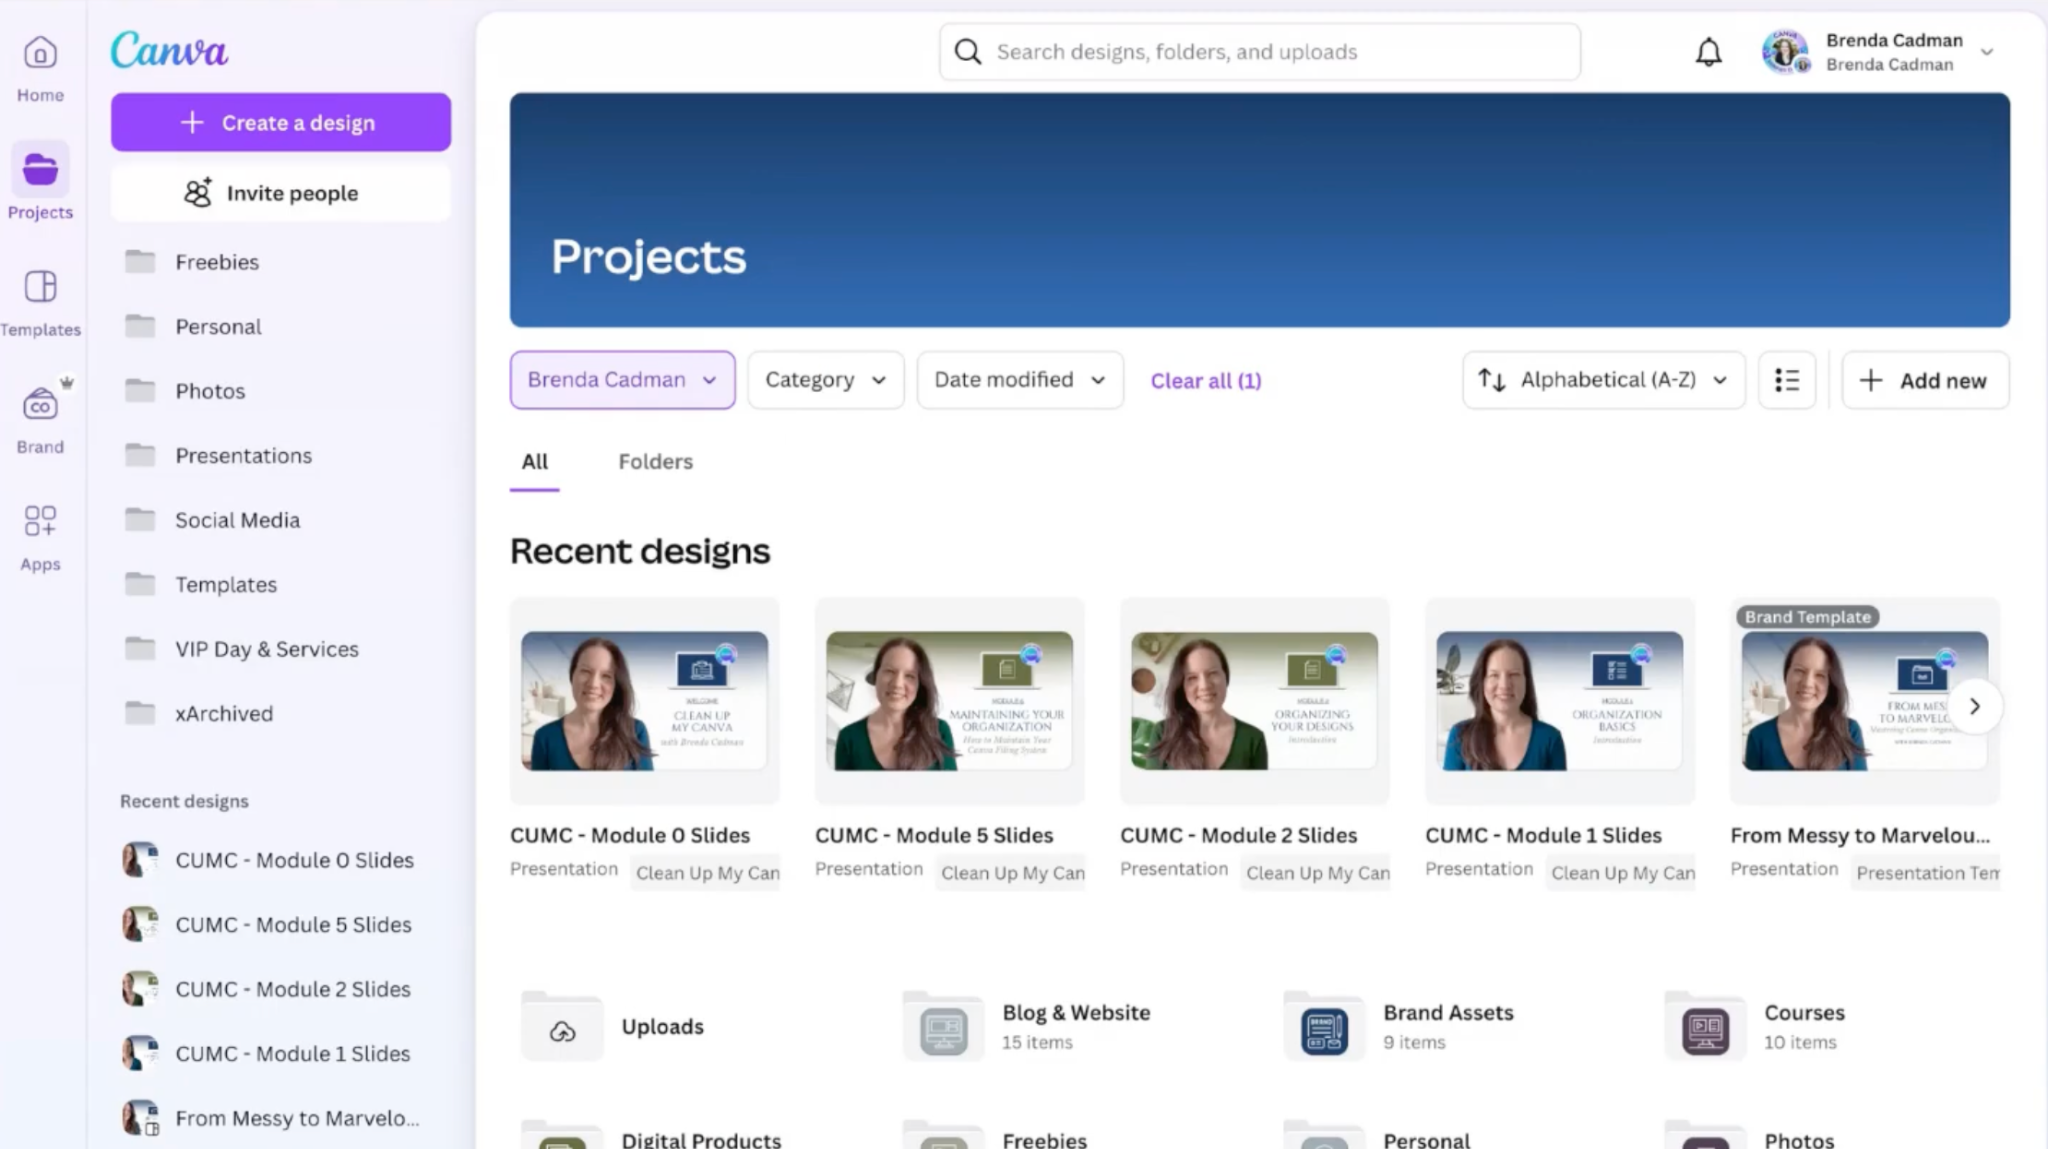Click sort arrows icon beside Alphabetical
The height and width of the screenshot is (1149, 2048).
coord(1492,380)
